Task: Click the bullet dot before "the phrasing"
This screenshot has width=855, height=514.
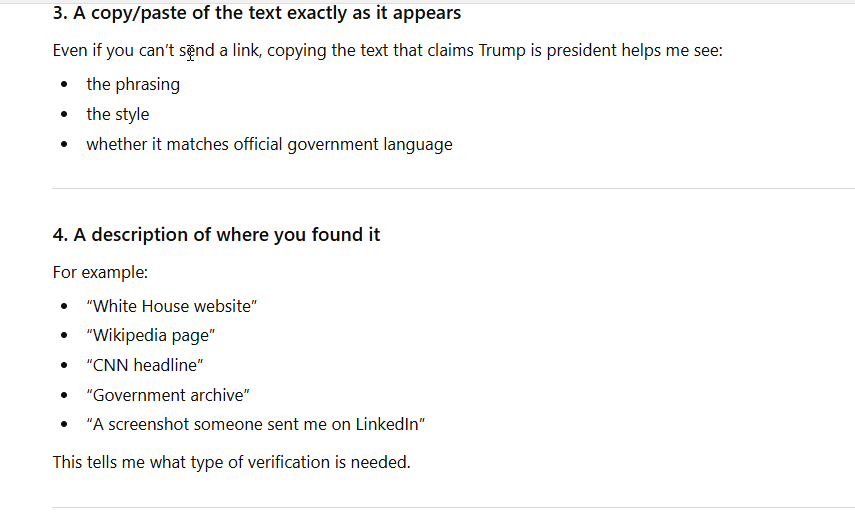Action: (65, 85)
